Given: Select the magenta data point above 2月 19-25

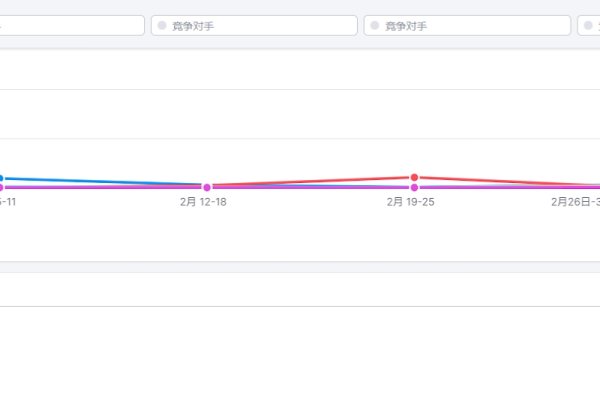Looking at the screenshot, I should click(x=414, y=187).
